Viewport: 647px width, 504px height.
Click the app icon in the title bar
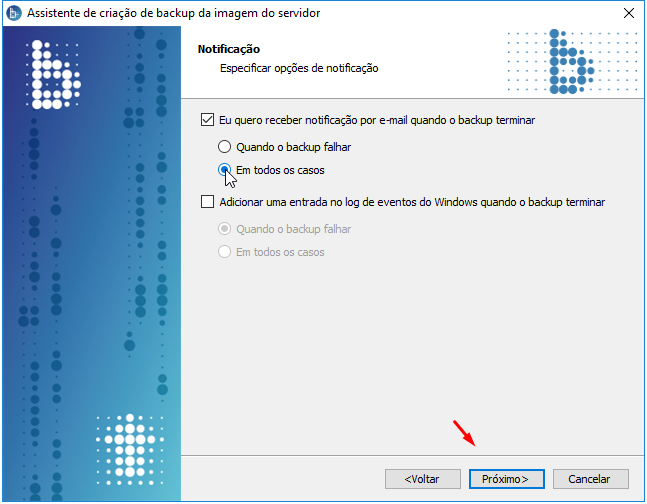14,13
